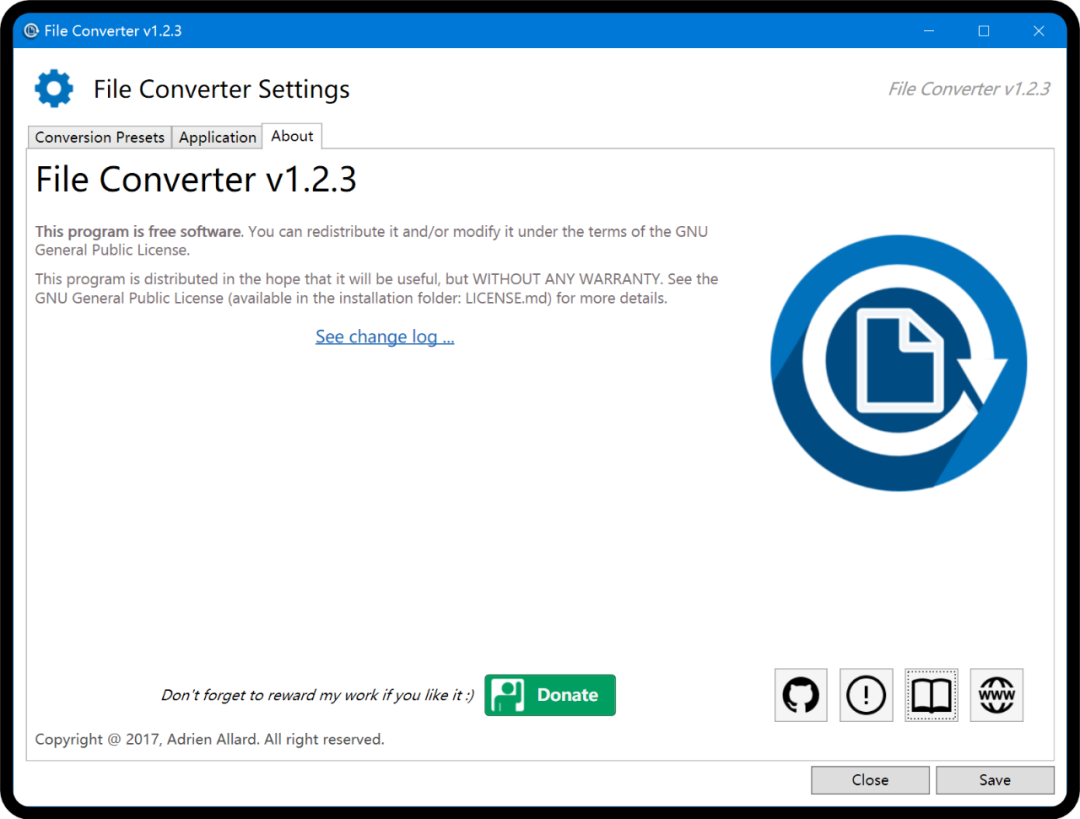The width and height of the screenshot is (1080, 819).
Task: Open the documentation book icon
Action: (x=931, y=695)
